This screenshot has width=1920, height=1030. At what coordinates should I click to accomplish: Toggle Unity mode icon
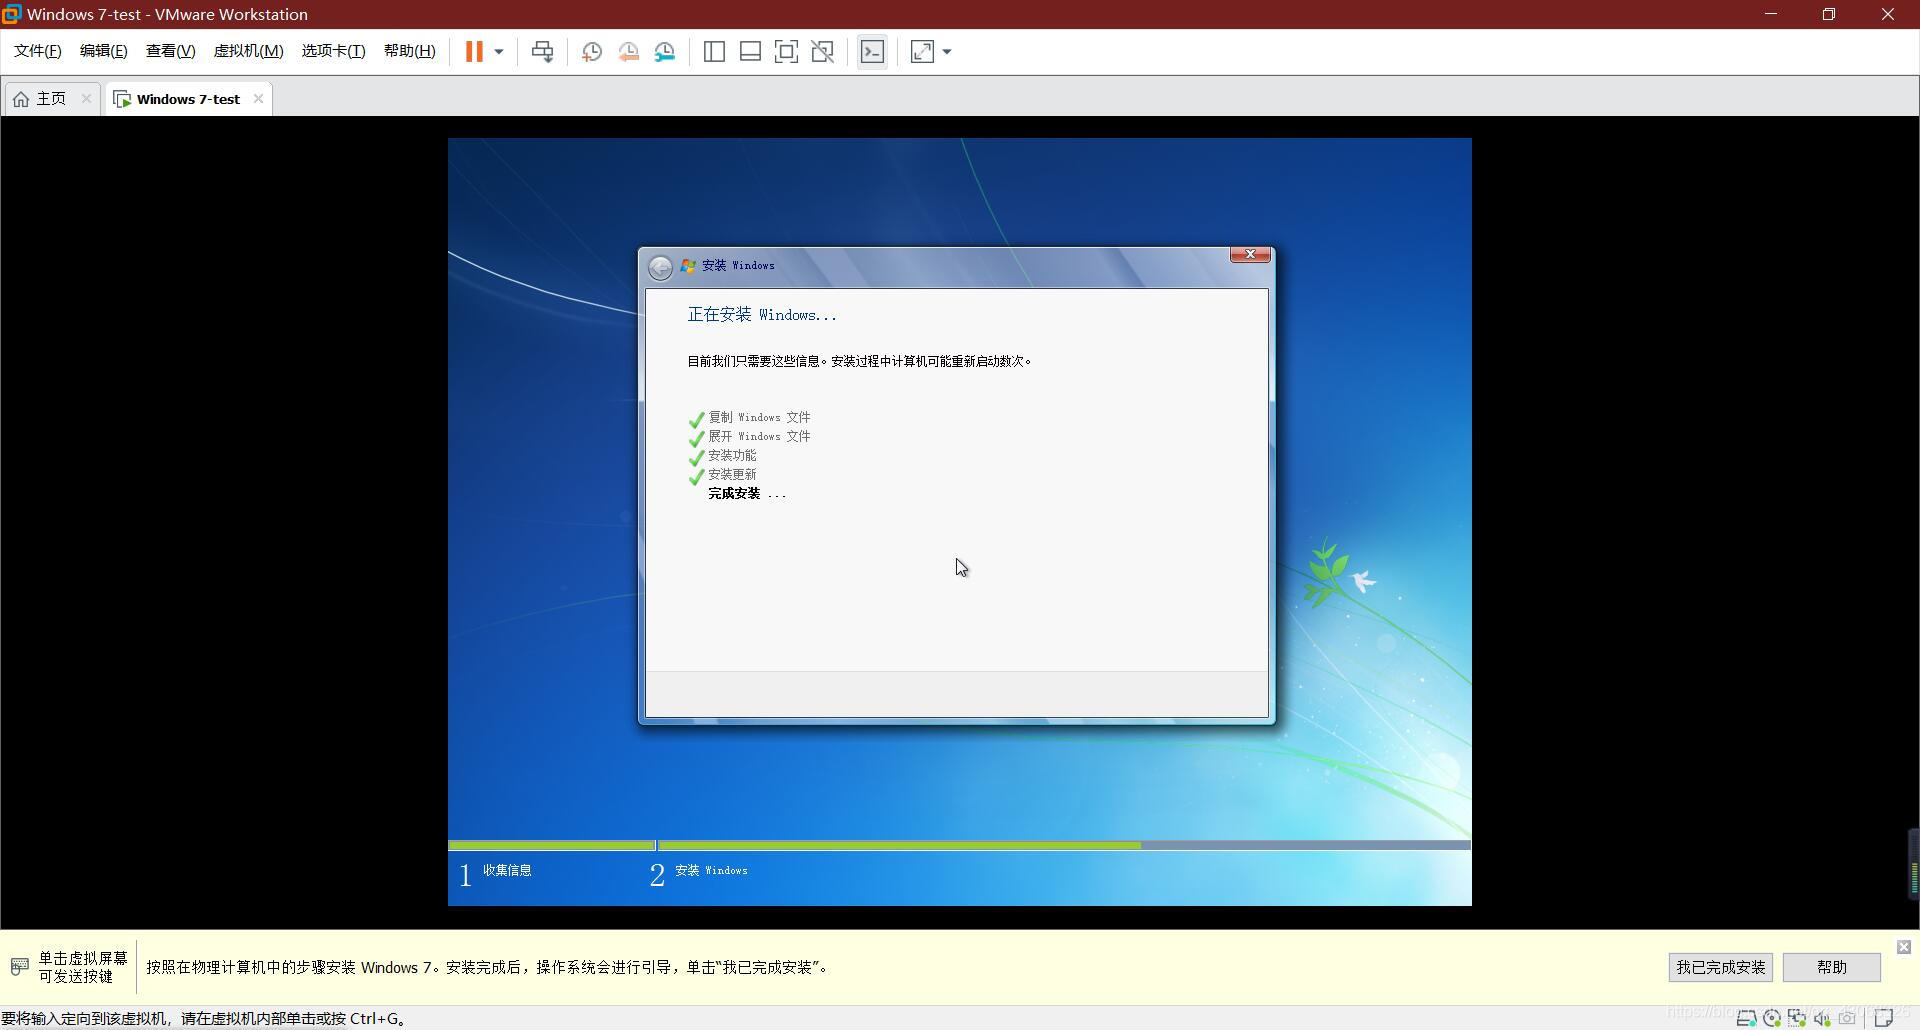[x=823, y=51]
